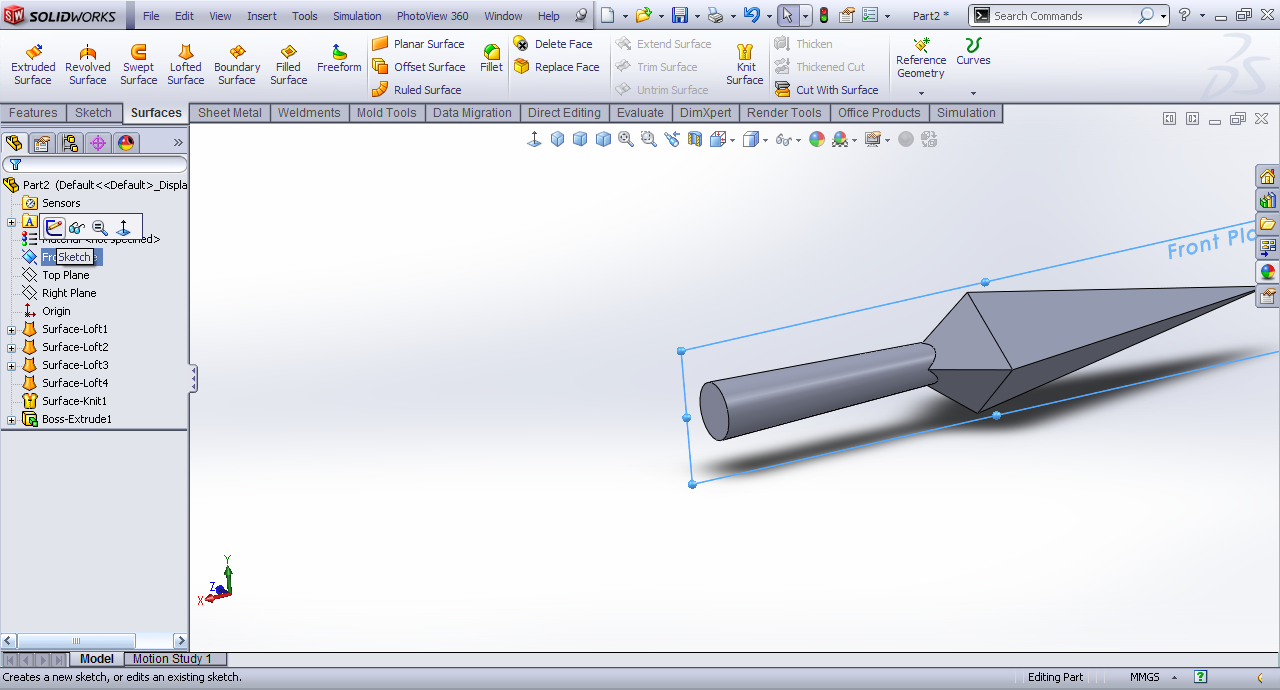The width and height of the screenshot is (1280, 690).
Task: Open the Section View tool
Action: point(694,140)
